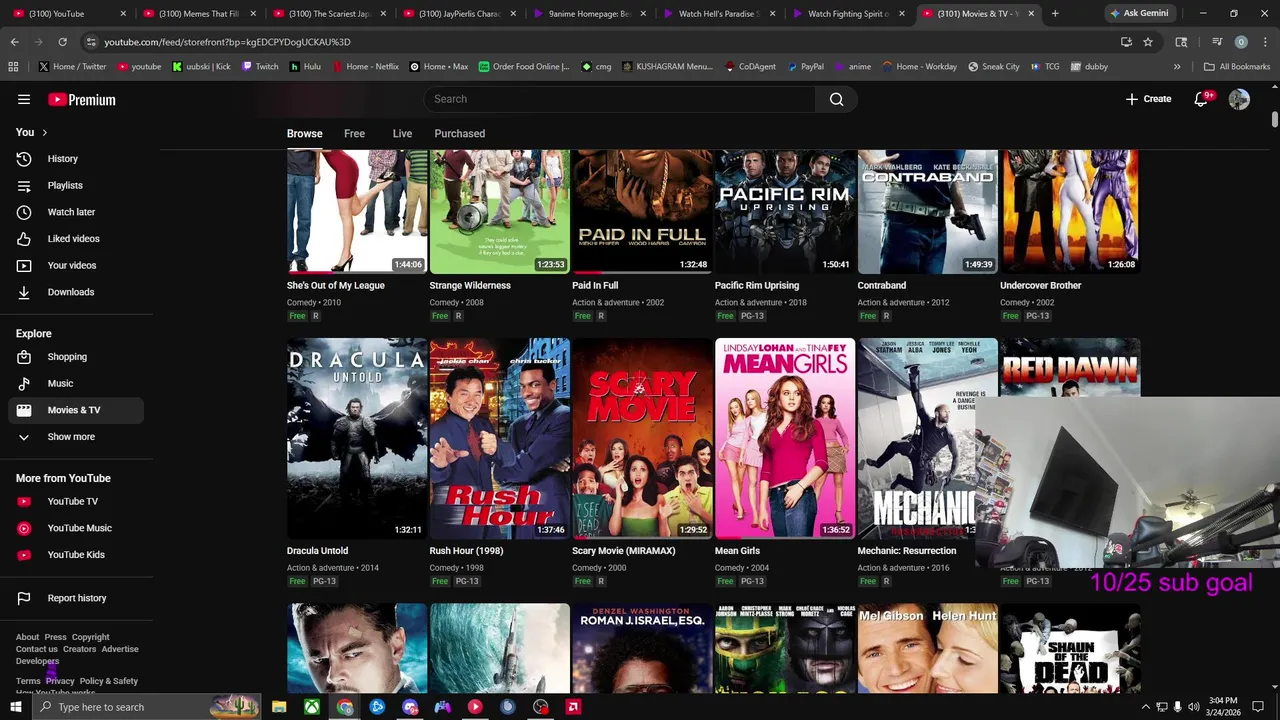Viewport: 1280px width, 720px height.
Task: Click Strange Wilderness title
Action: [470, 285]
